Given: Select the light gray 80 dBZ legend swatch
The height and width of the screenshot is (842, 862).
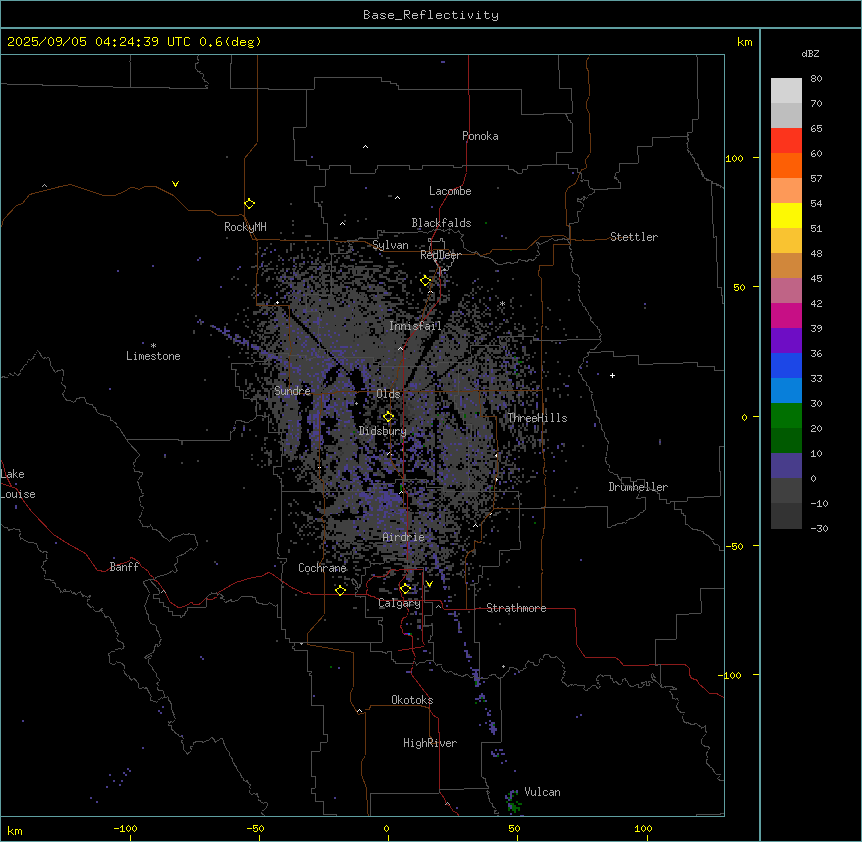Looking at the screenshot, I should (x=786, y=91).
